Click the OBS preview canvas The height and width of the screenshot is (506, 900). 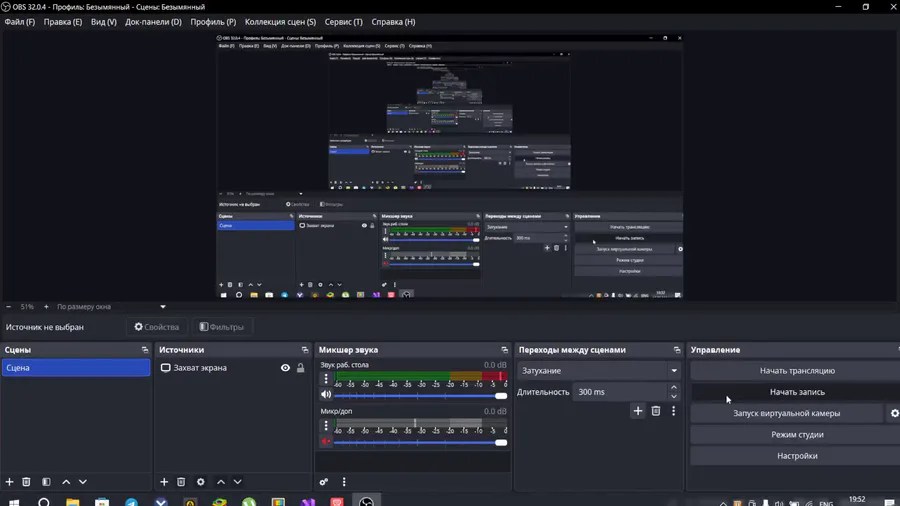(x=449, y=166)
